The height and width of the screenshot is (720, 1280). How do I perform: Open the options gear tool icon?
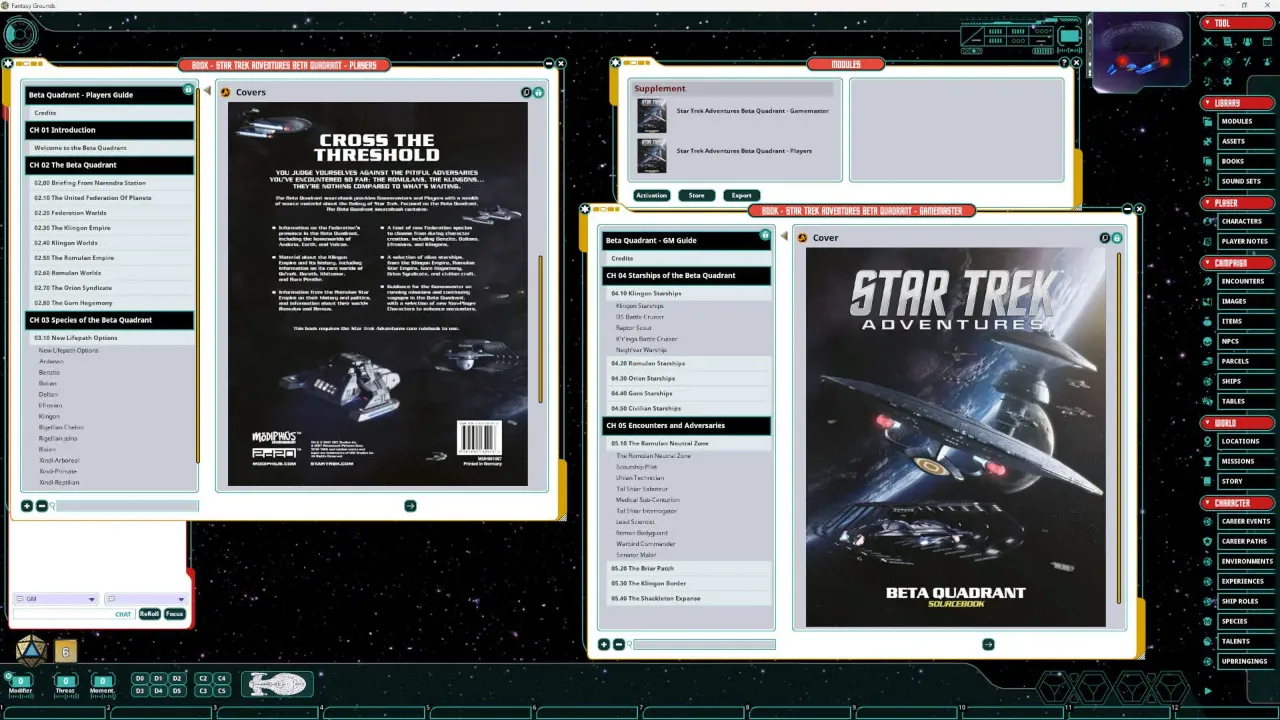(1228, 81)
